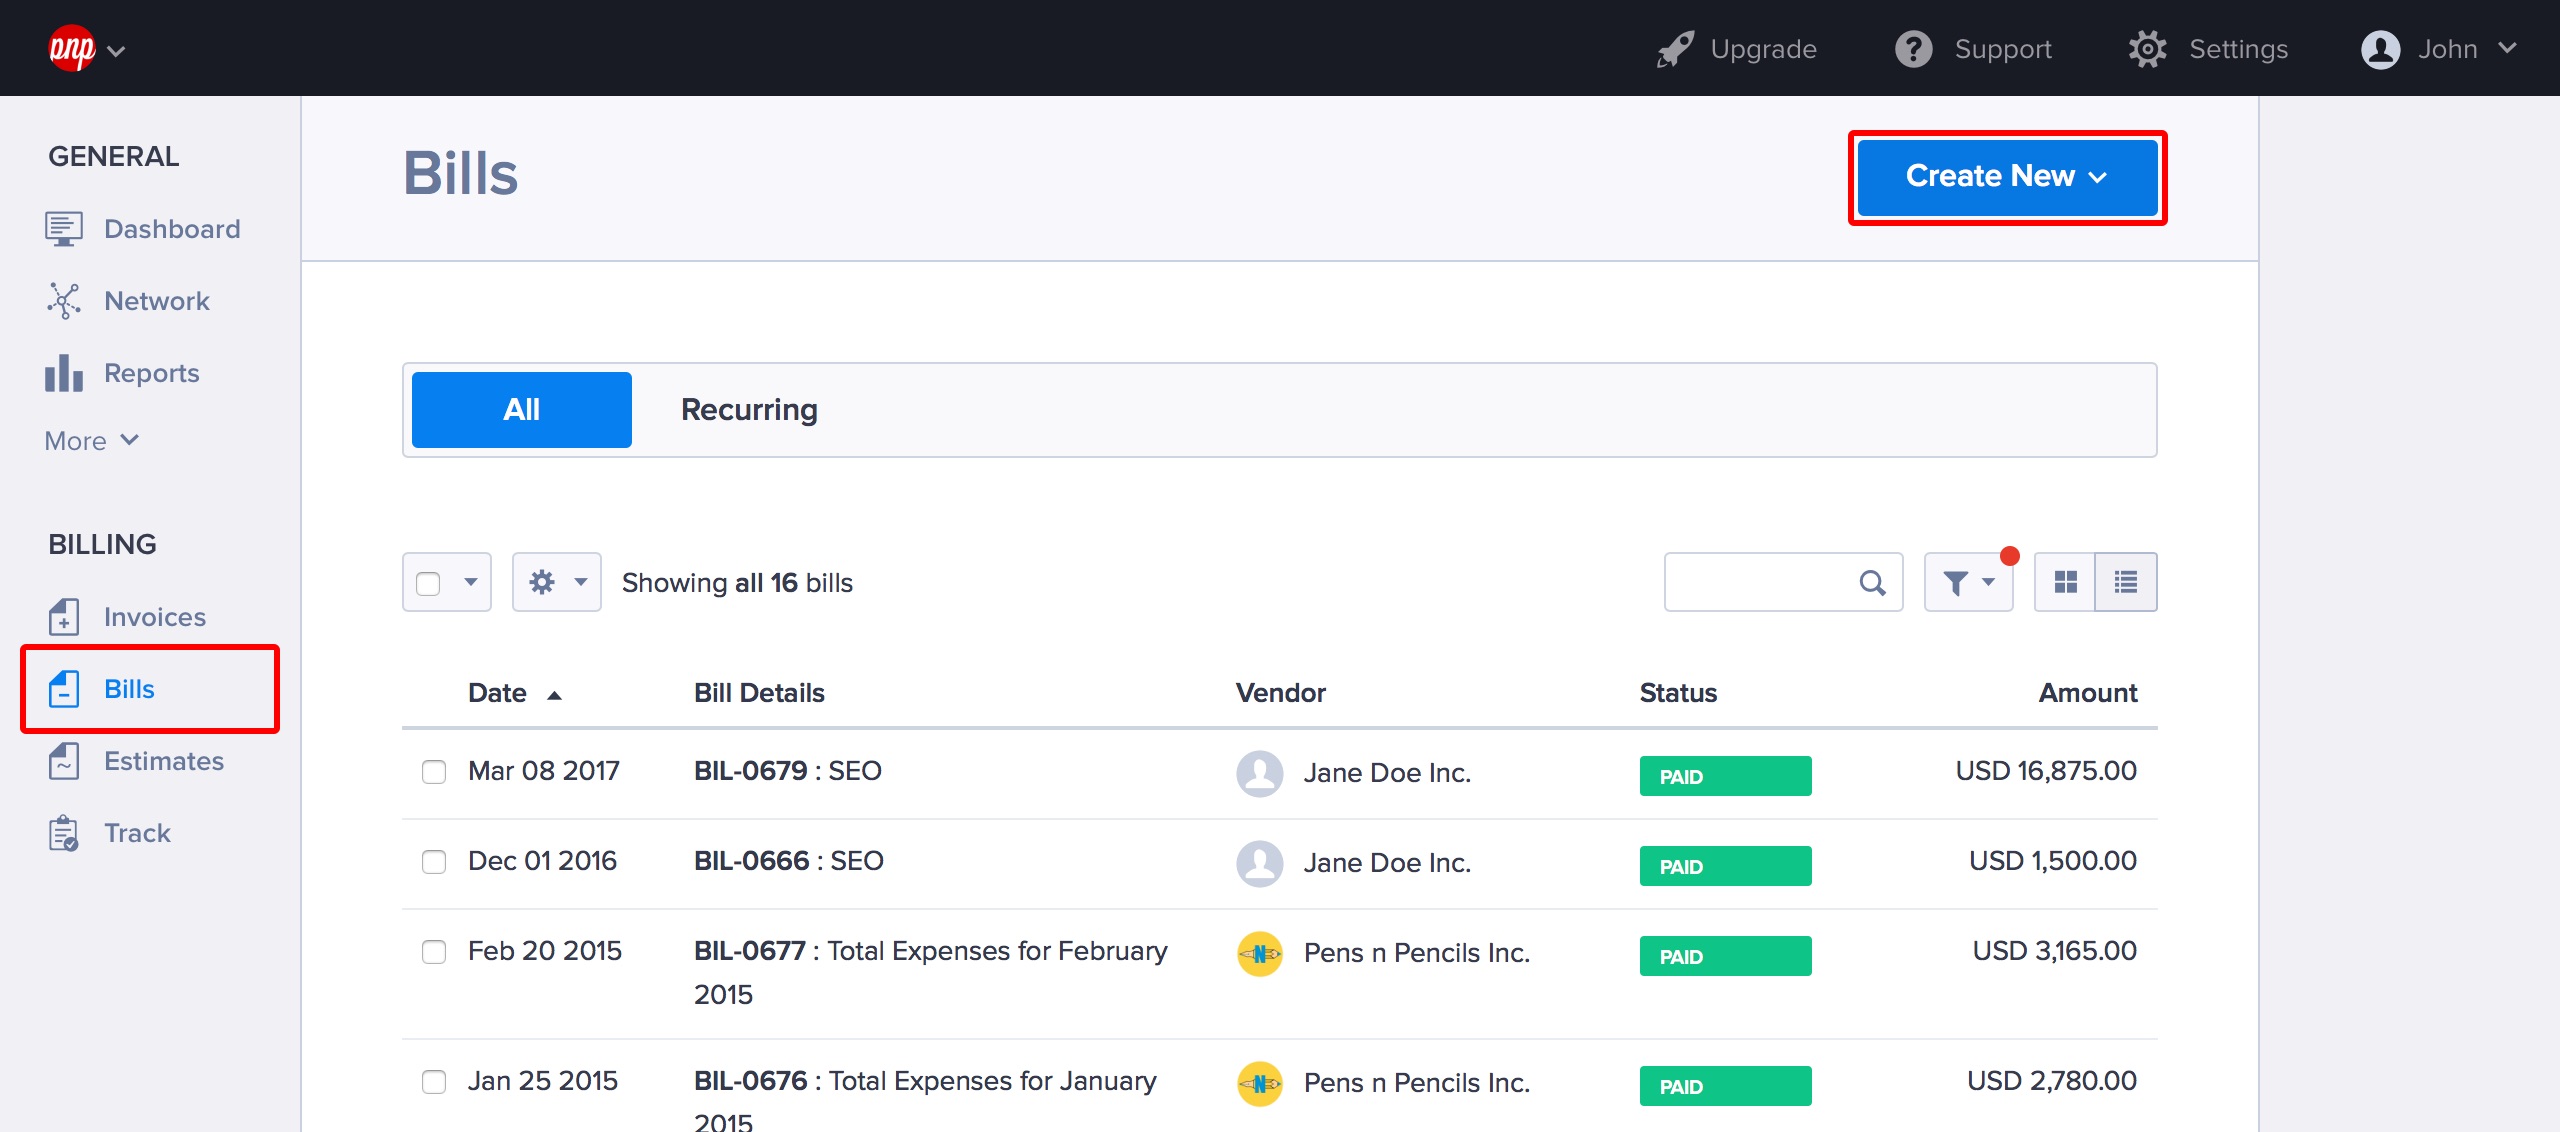Open Reports bar chart icon
The width and height of the screenshot is (2560, 1132).
(64, 373)
